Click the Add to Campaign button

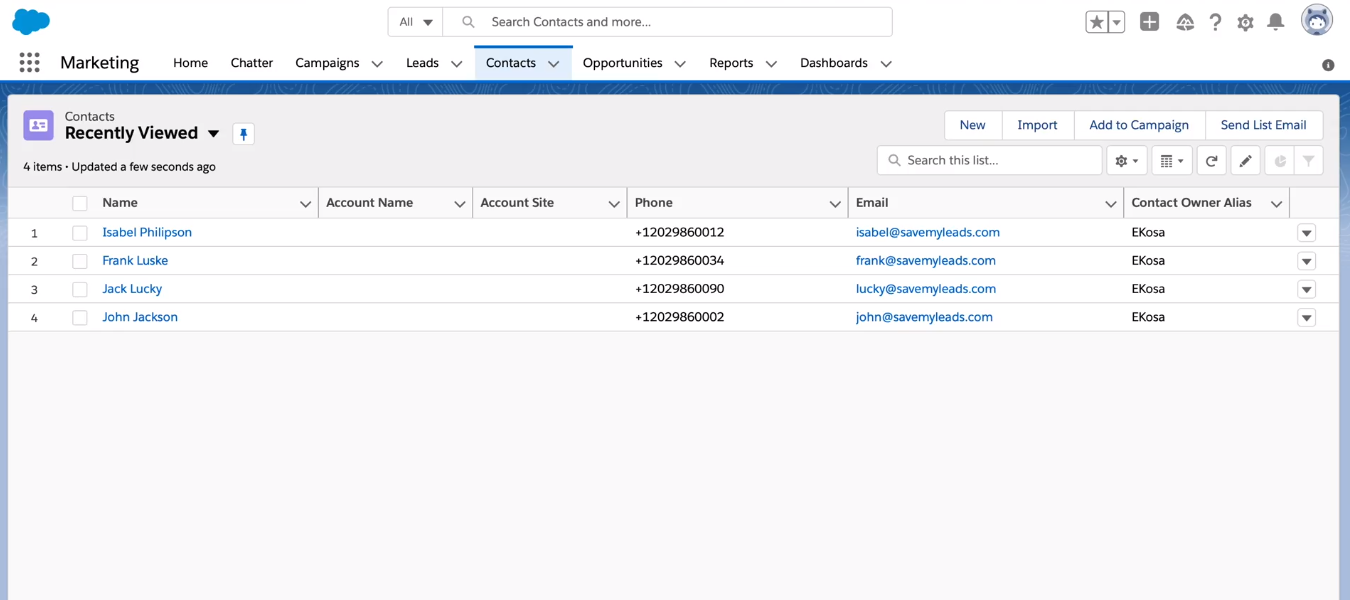pyautogui.click(x=1139, y=125)
